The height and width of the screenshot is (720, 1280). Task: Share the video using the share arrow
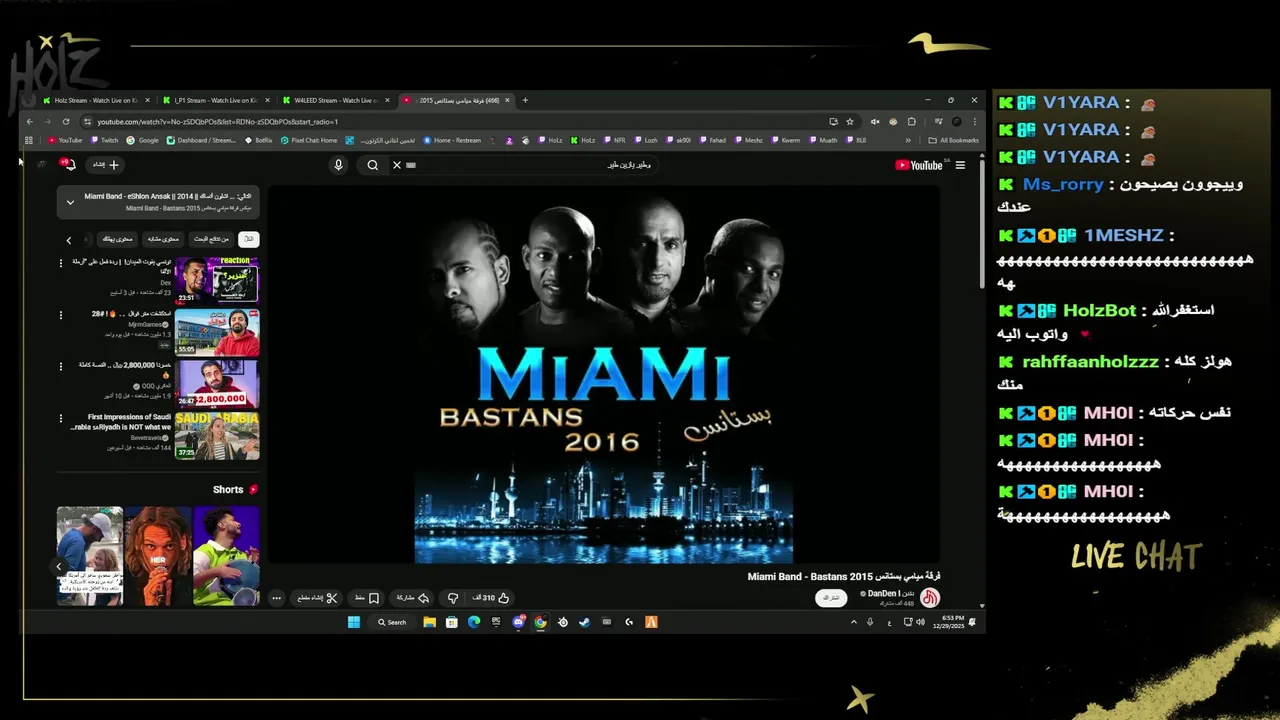[412, 598]
